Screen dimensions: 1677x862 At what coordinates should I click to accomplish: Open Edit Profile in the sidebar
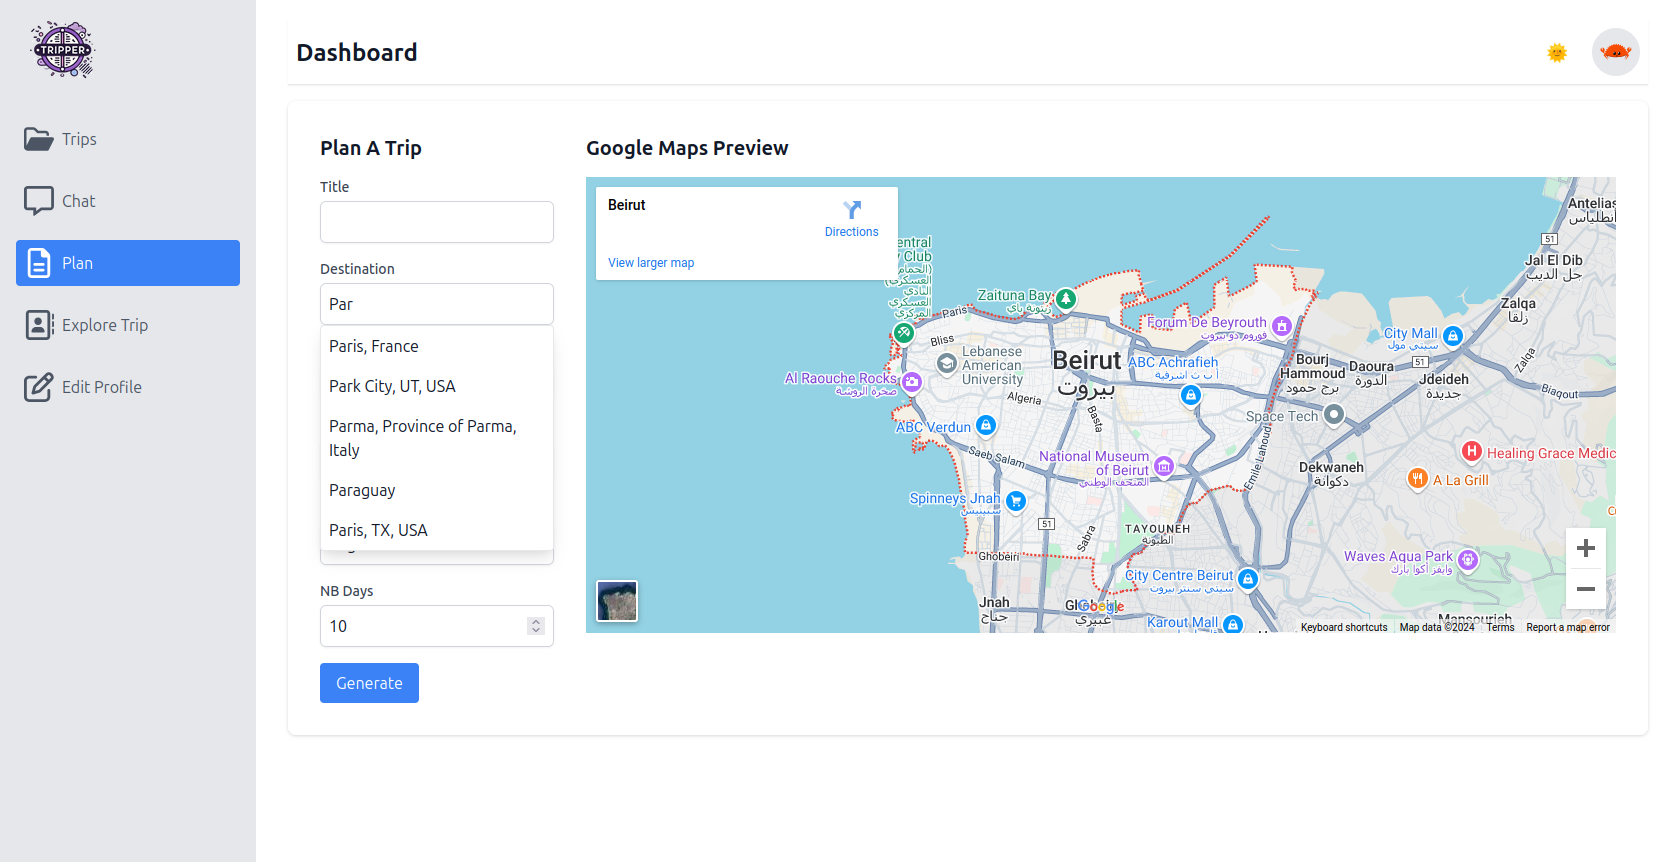tap(128, 387)
